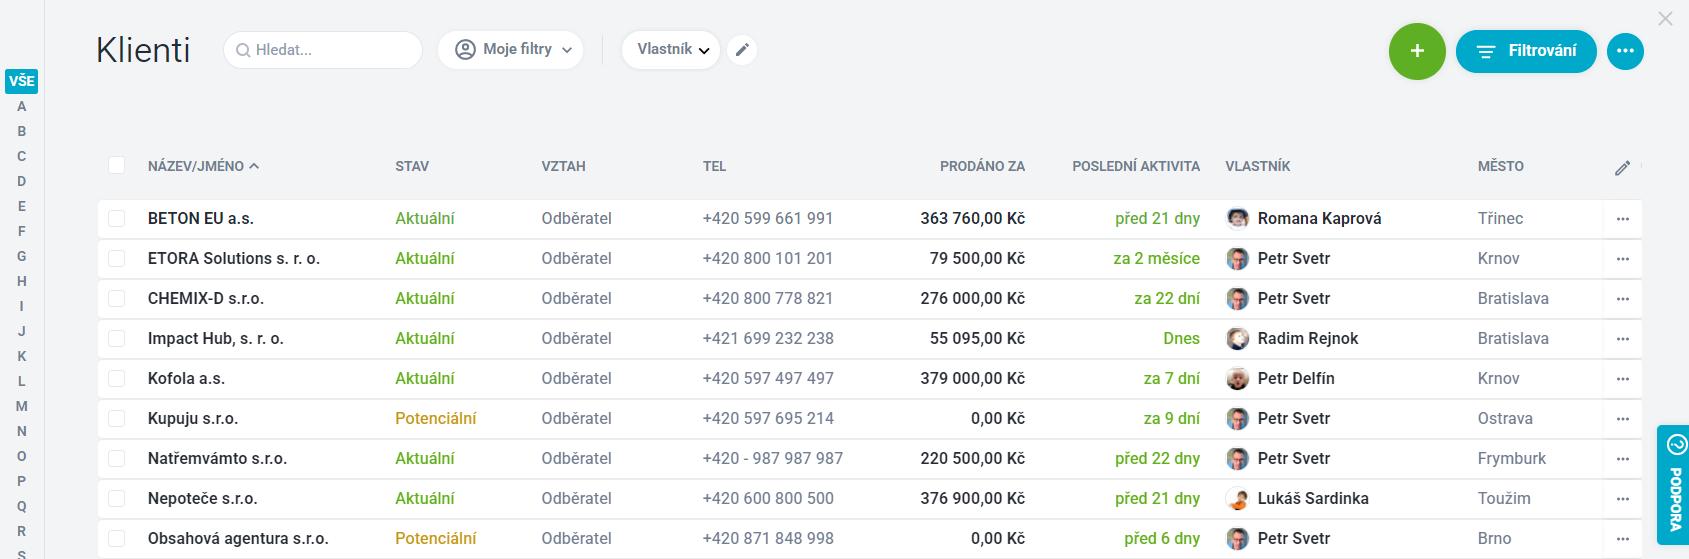
Task: Sort by NÁZEV/JMÉNO column header
Action: point(203,166)
